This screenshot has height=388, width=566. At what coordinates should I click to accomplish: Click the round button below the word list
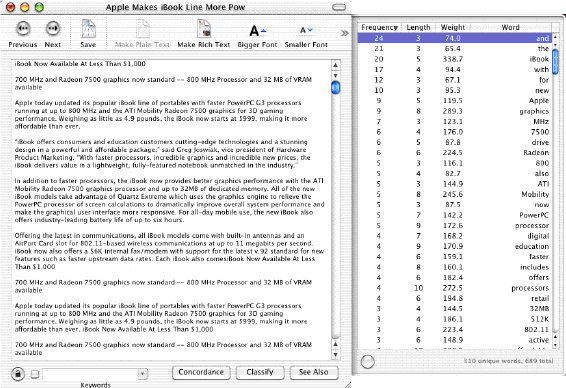tap(367, 362)
